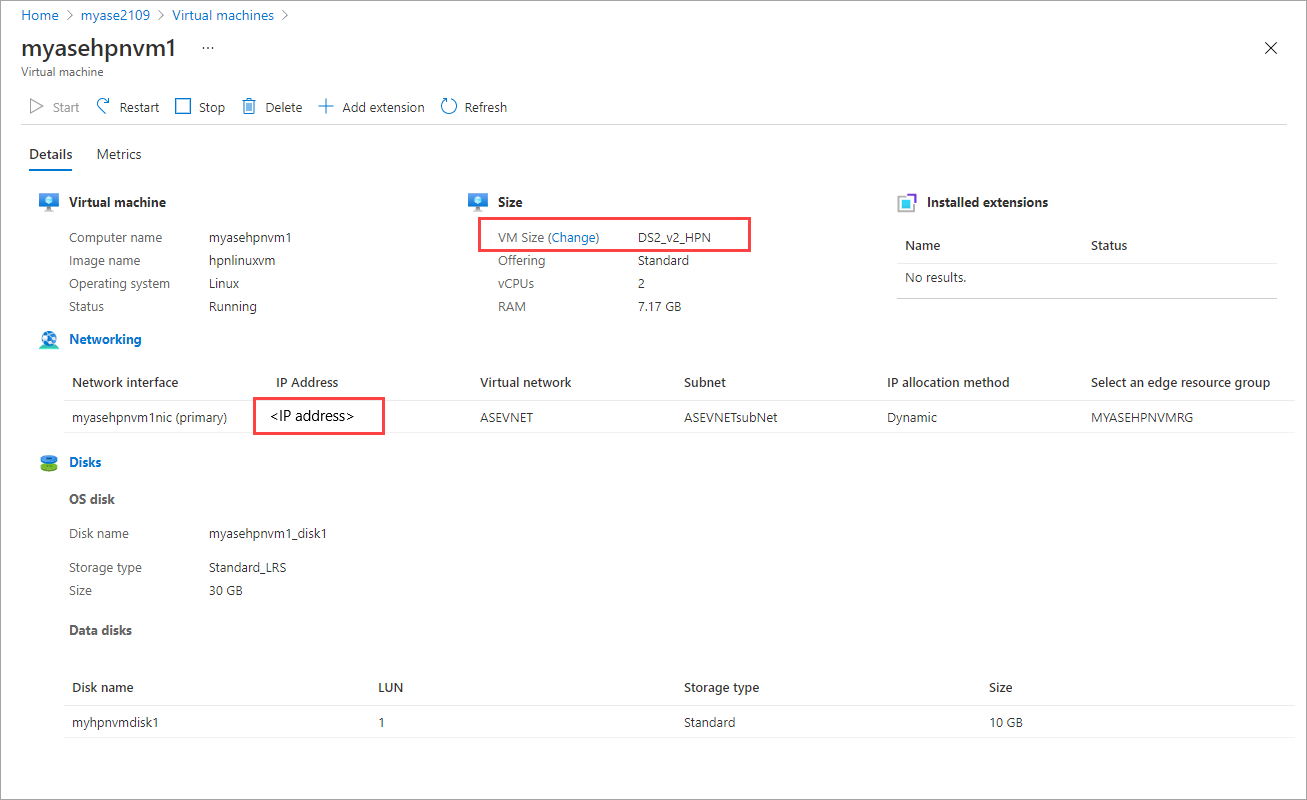Open the Disks section link

(85, 463)
